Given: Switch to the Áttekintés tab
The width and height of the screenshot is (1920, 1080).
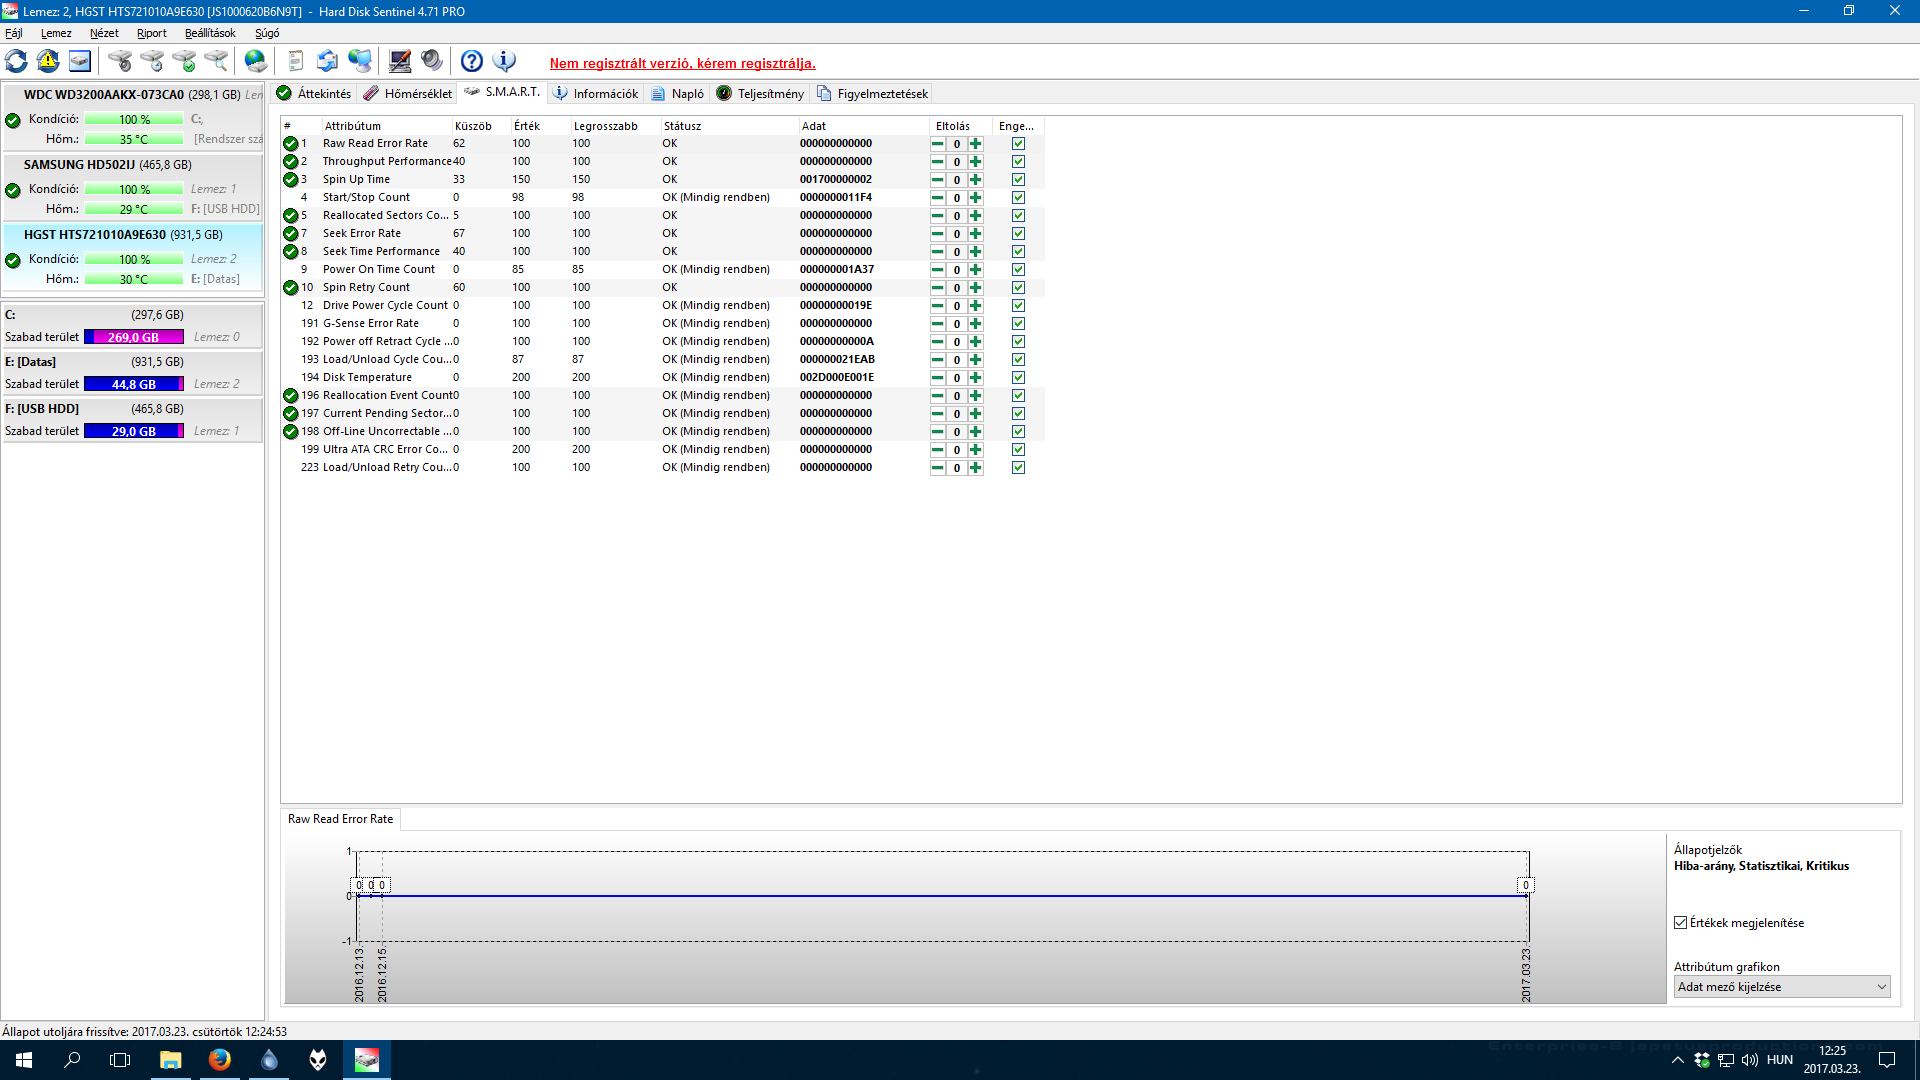Looking at the screenshot, I should pos(314,93).
